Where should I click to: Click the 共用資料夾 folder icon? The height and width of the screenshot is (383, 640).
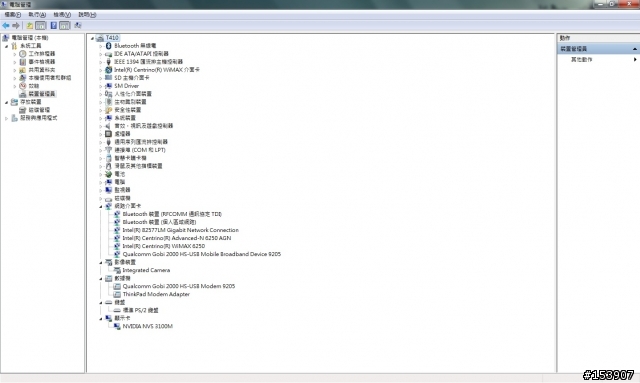pyautogui.click(x=23, y=70)
